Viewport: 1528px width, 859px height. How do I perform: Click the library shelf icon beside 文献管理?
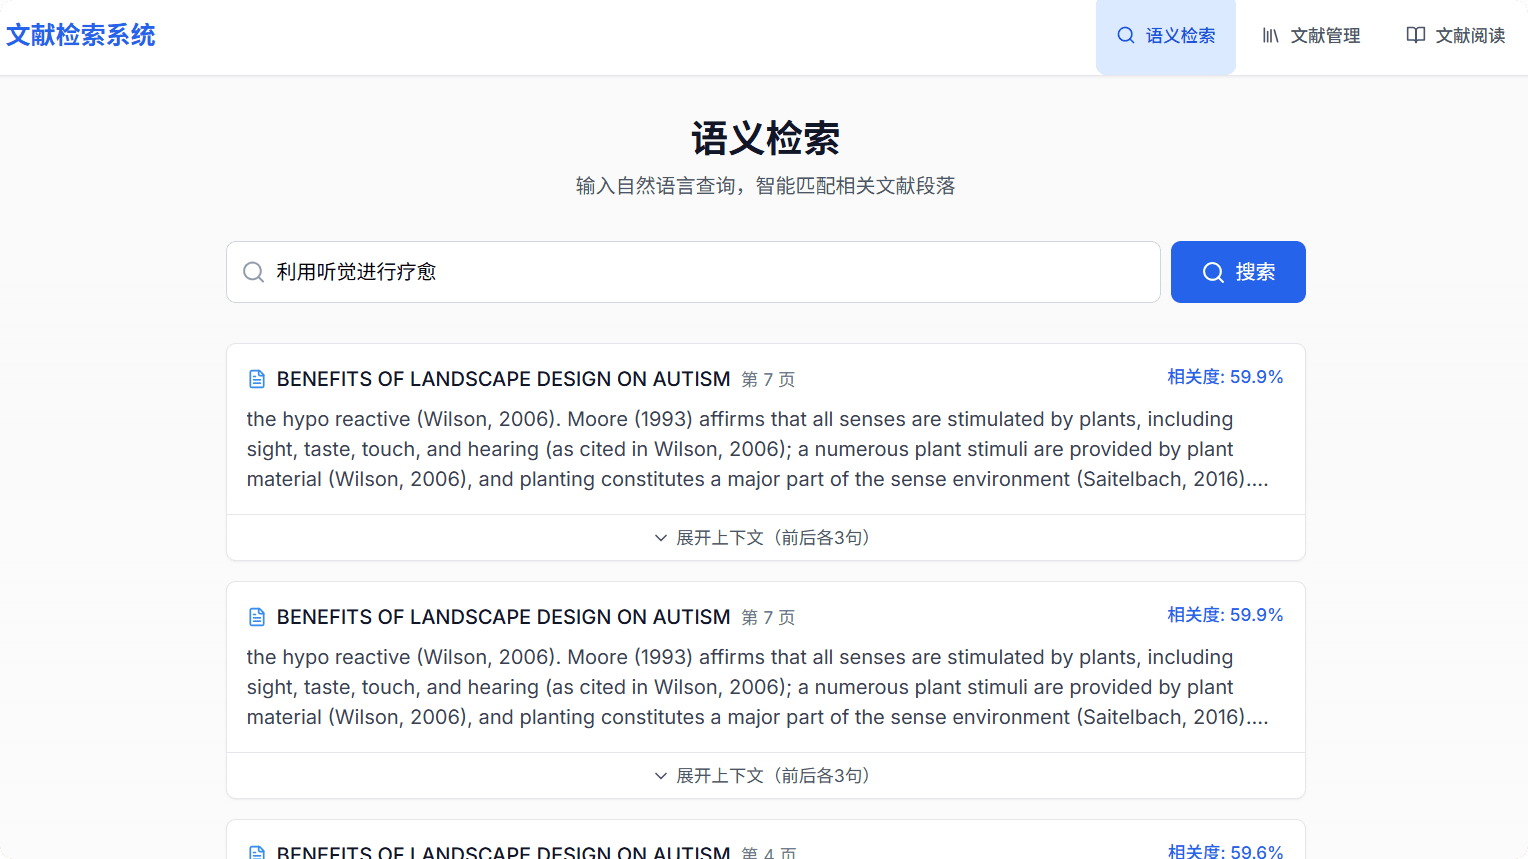1270,36
